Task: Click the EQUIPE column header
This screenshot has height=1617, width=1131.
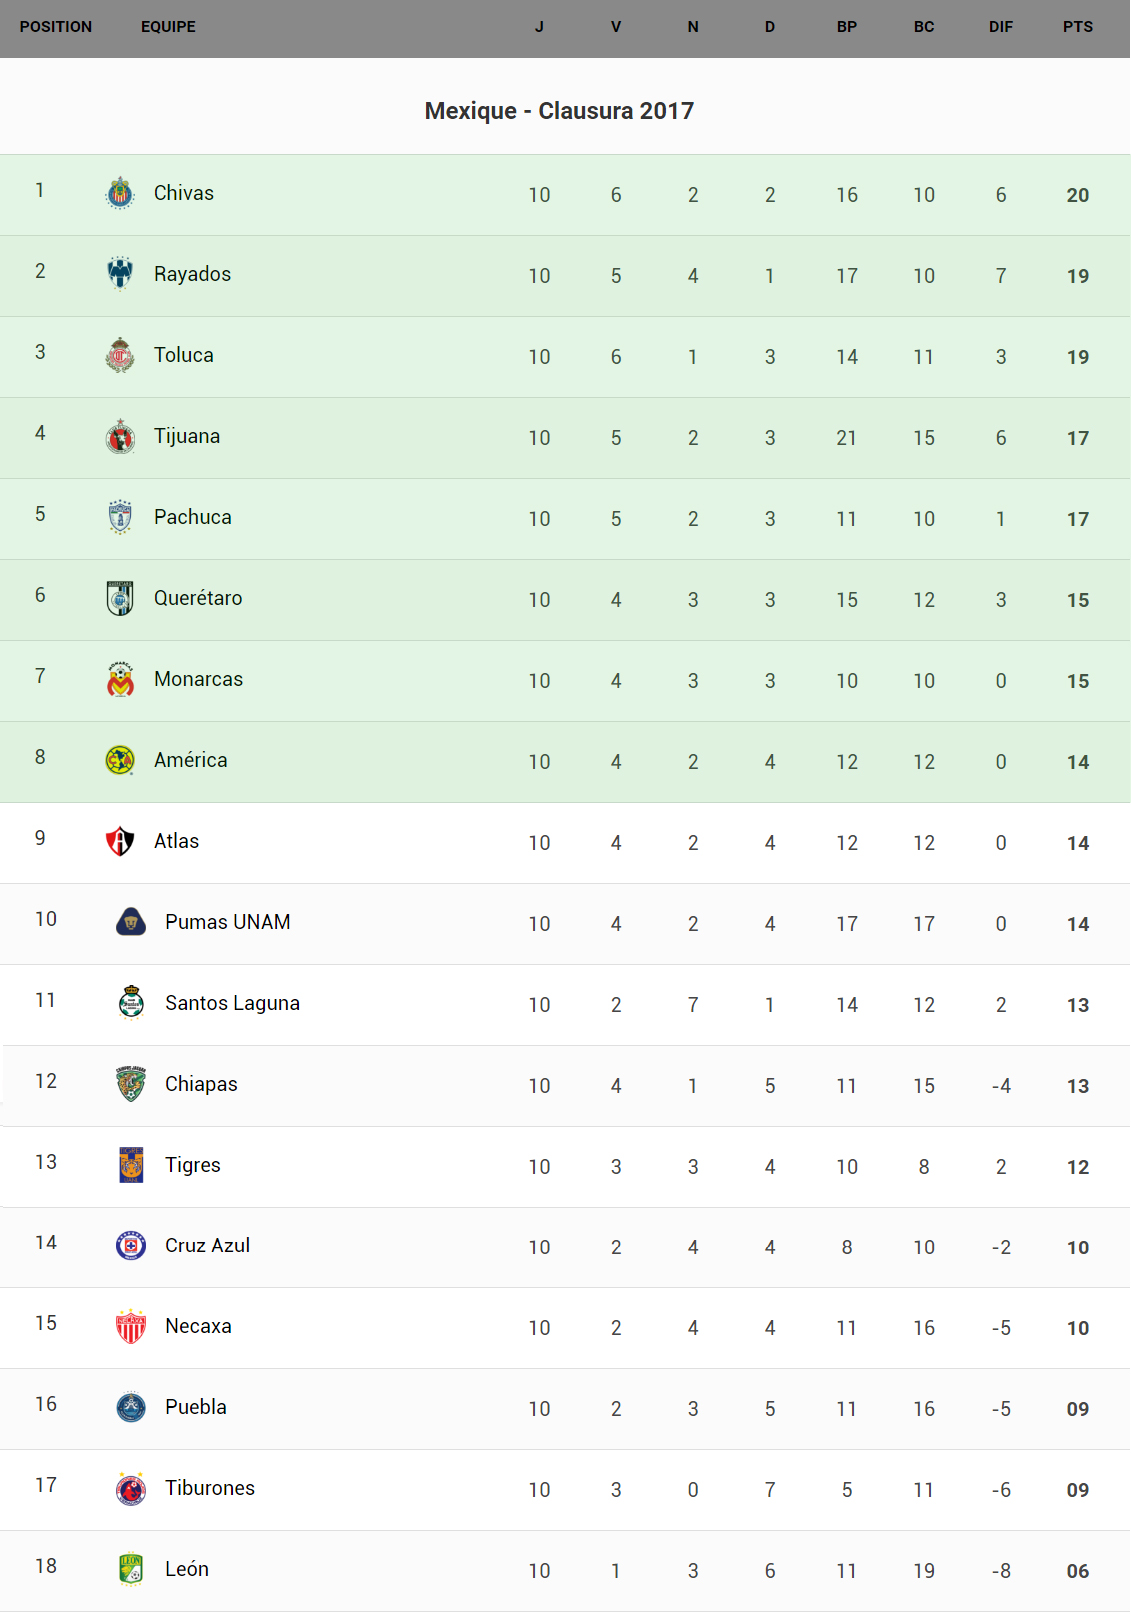Action: [168, 27]
